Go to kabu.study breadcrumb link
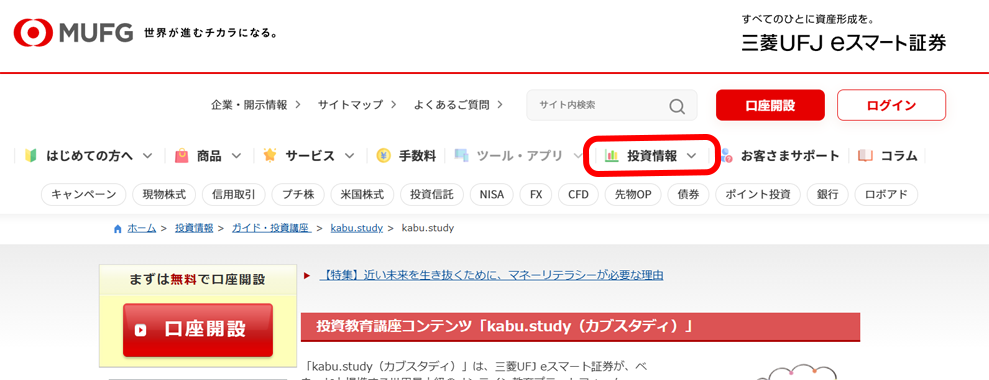The image size is (989, 380). [x=356, y=229]
